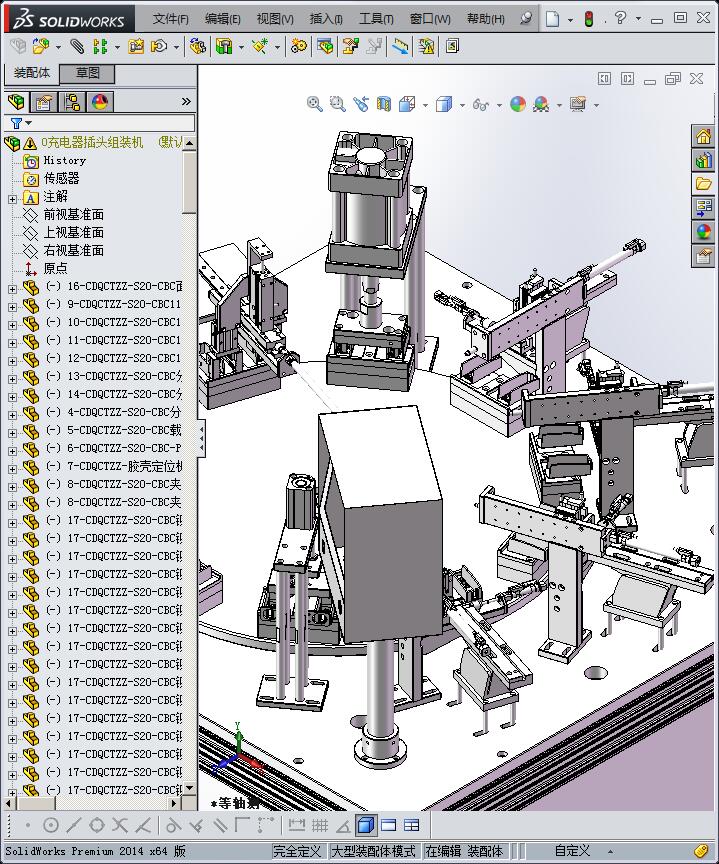Viewport: 719px width, 864px height.
Task: Click the status bar tag icon
Action: point(700,851)
